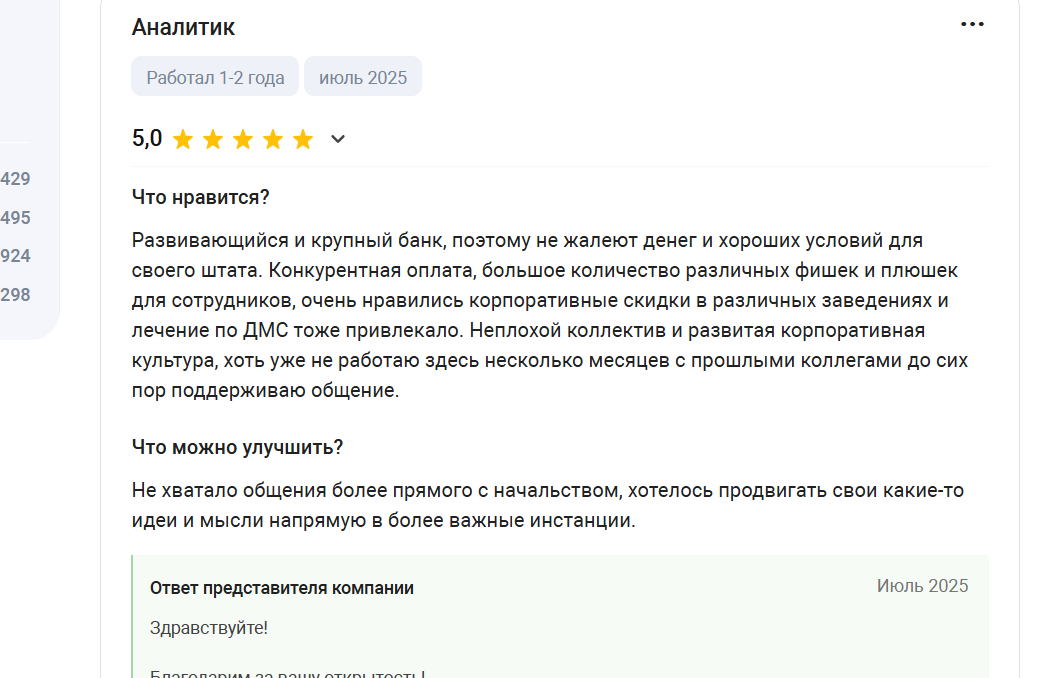1057x678 pixels.
Task: Select the 'Работал 1-2 года' tag
Action: tap(215, 77)
